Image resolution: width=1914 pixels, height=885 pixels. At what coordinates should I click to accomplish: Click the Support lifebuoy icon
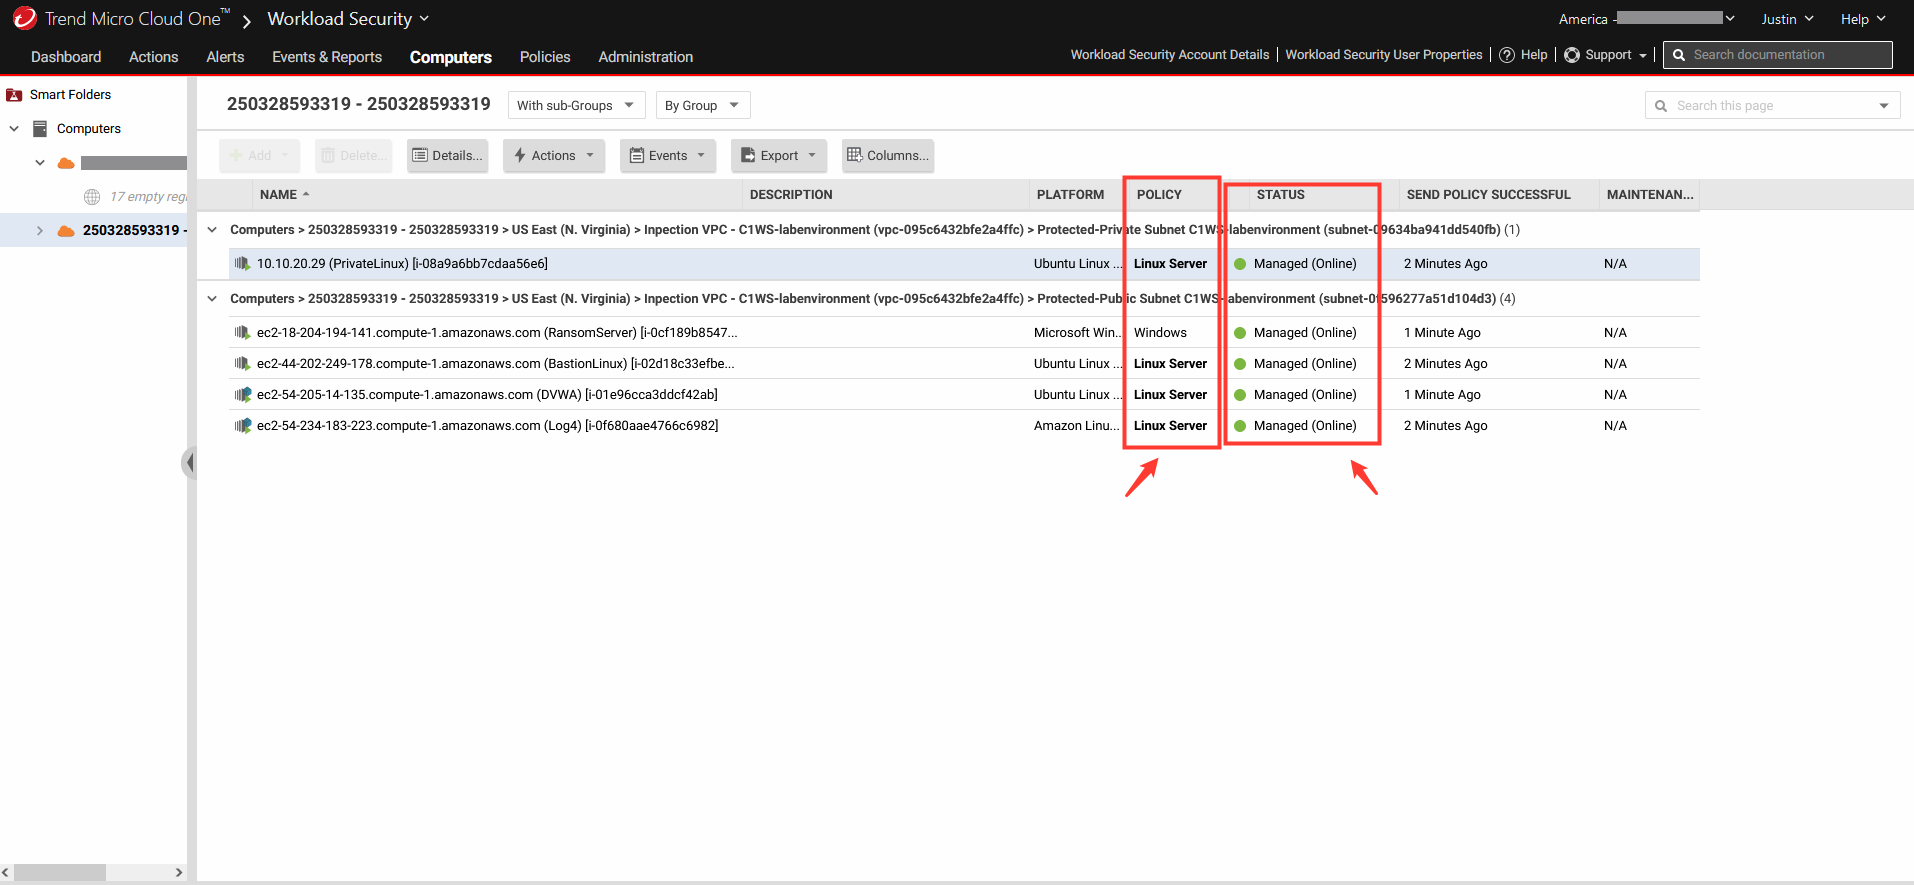coord(1572,55)
